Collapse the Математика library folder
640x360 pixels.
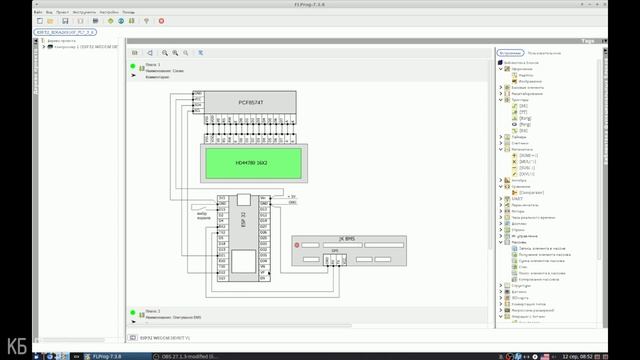[x=501, y=149]
